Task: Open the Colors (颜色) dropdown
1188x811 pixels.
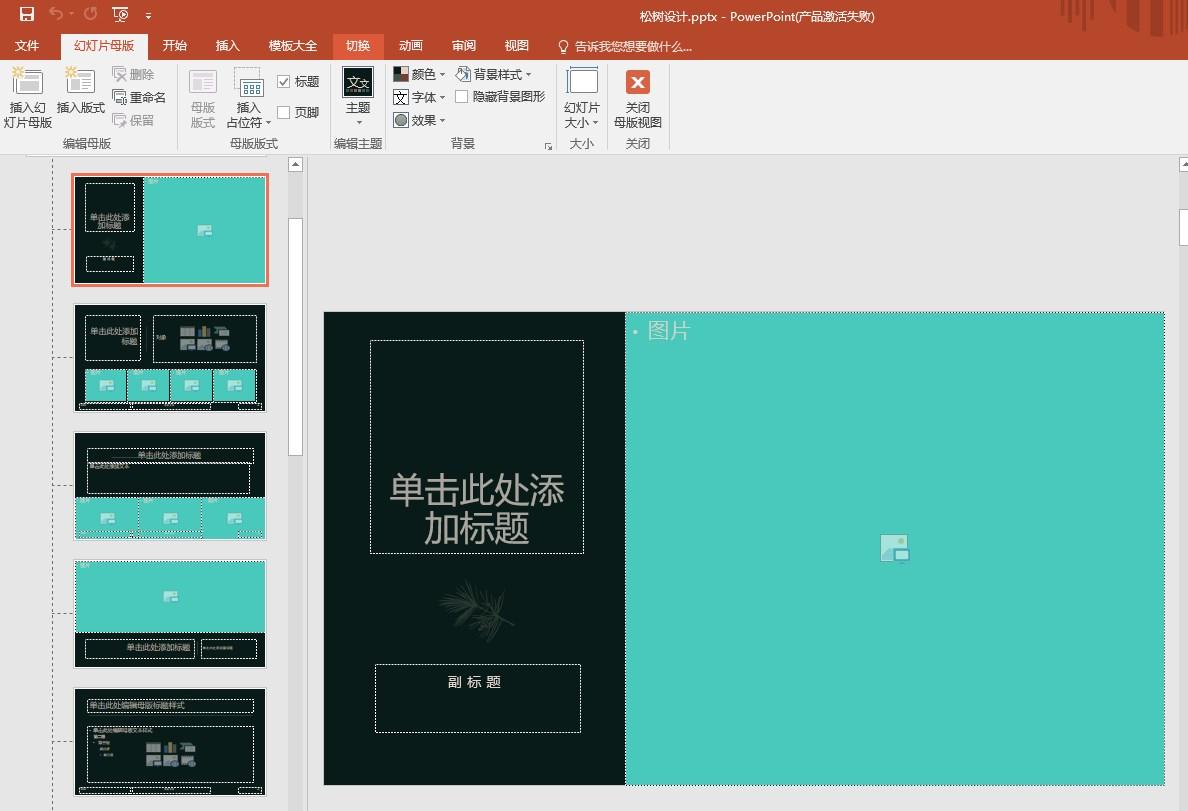Action: coord(419,74)
